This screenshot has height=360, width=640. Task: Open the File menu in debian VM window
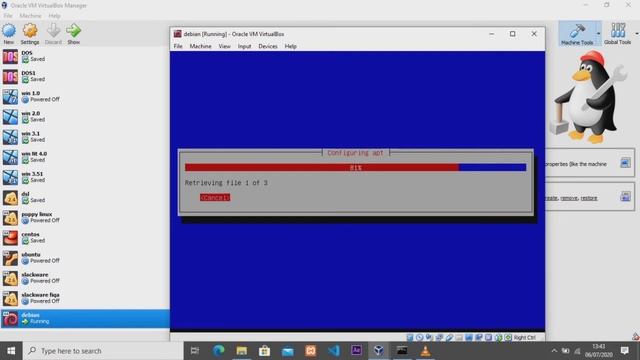tap(178, 46)
